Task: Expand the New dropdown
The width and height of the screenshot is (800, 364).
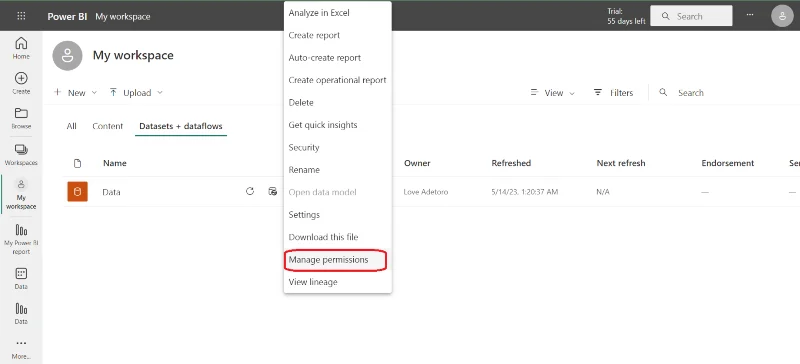Action: [x=76, y=93]
